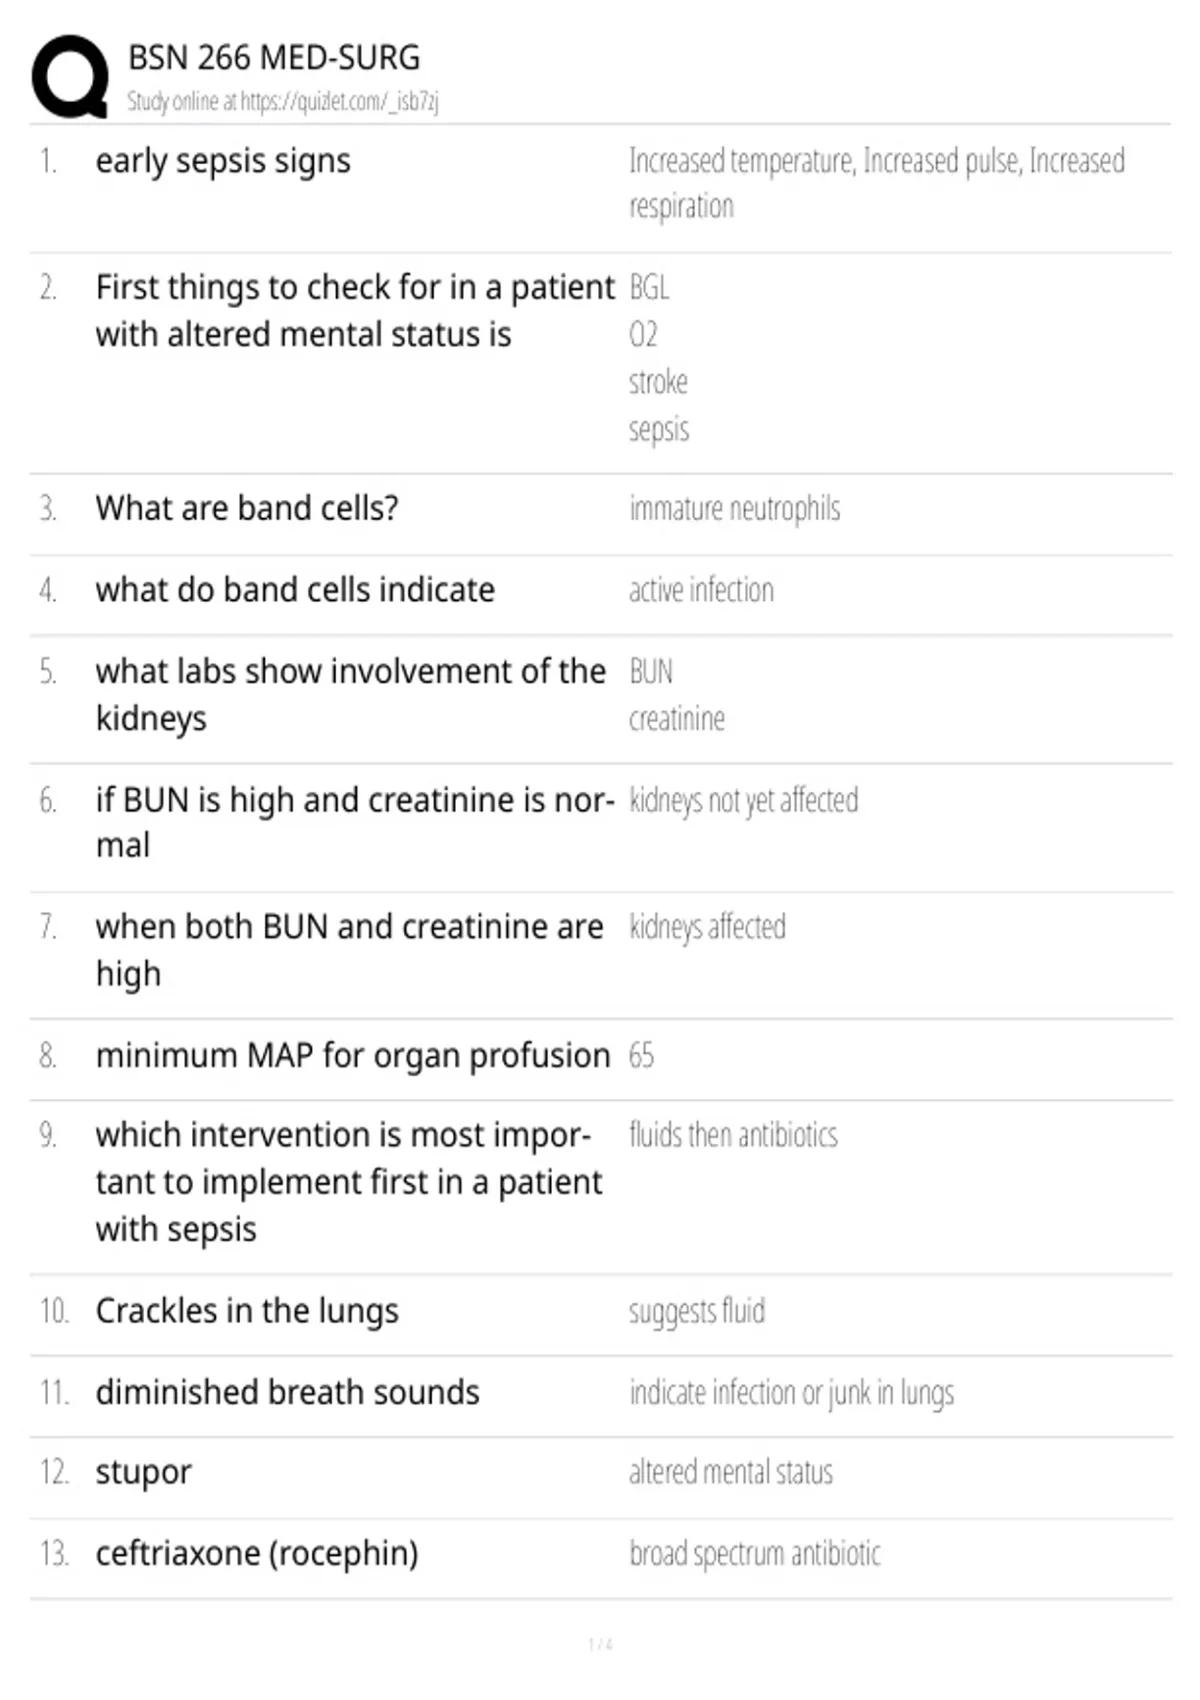Viewport: 1200px width, 1700px height.
Task: Click the 'broad spectrum antibiotic' definition
Action: click(755, 1553)
